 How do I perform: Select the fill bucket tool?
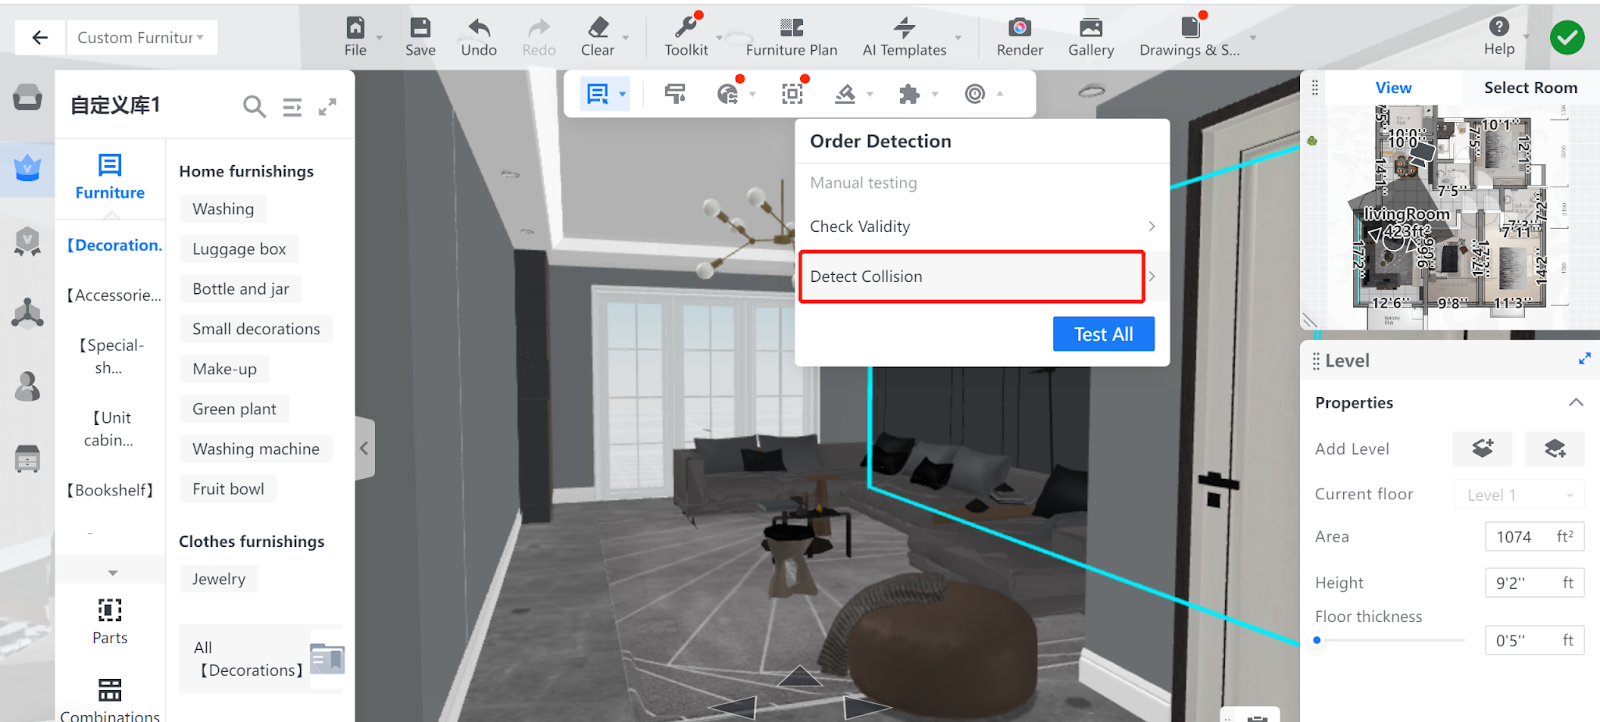pyautogui.click(x=846, y=94)
